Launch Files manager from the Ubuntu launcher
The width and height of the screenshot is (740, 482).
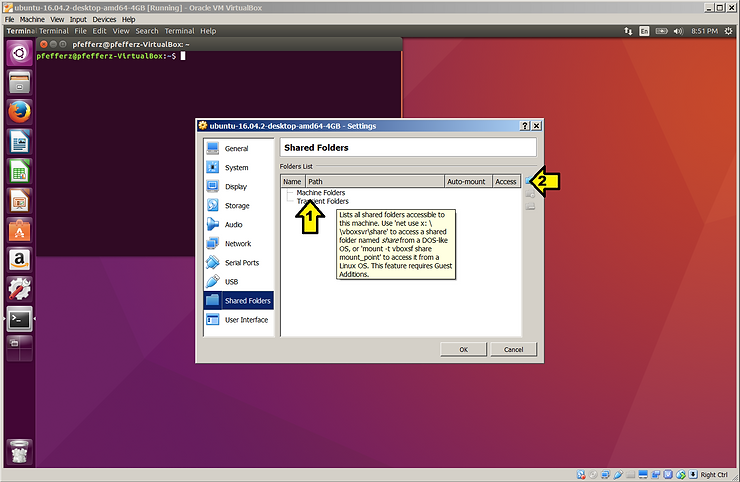pos(19,82)
